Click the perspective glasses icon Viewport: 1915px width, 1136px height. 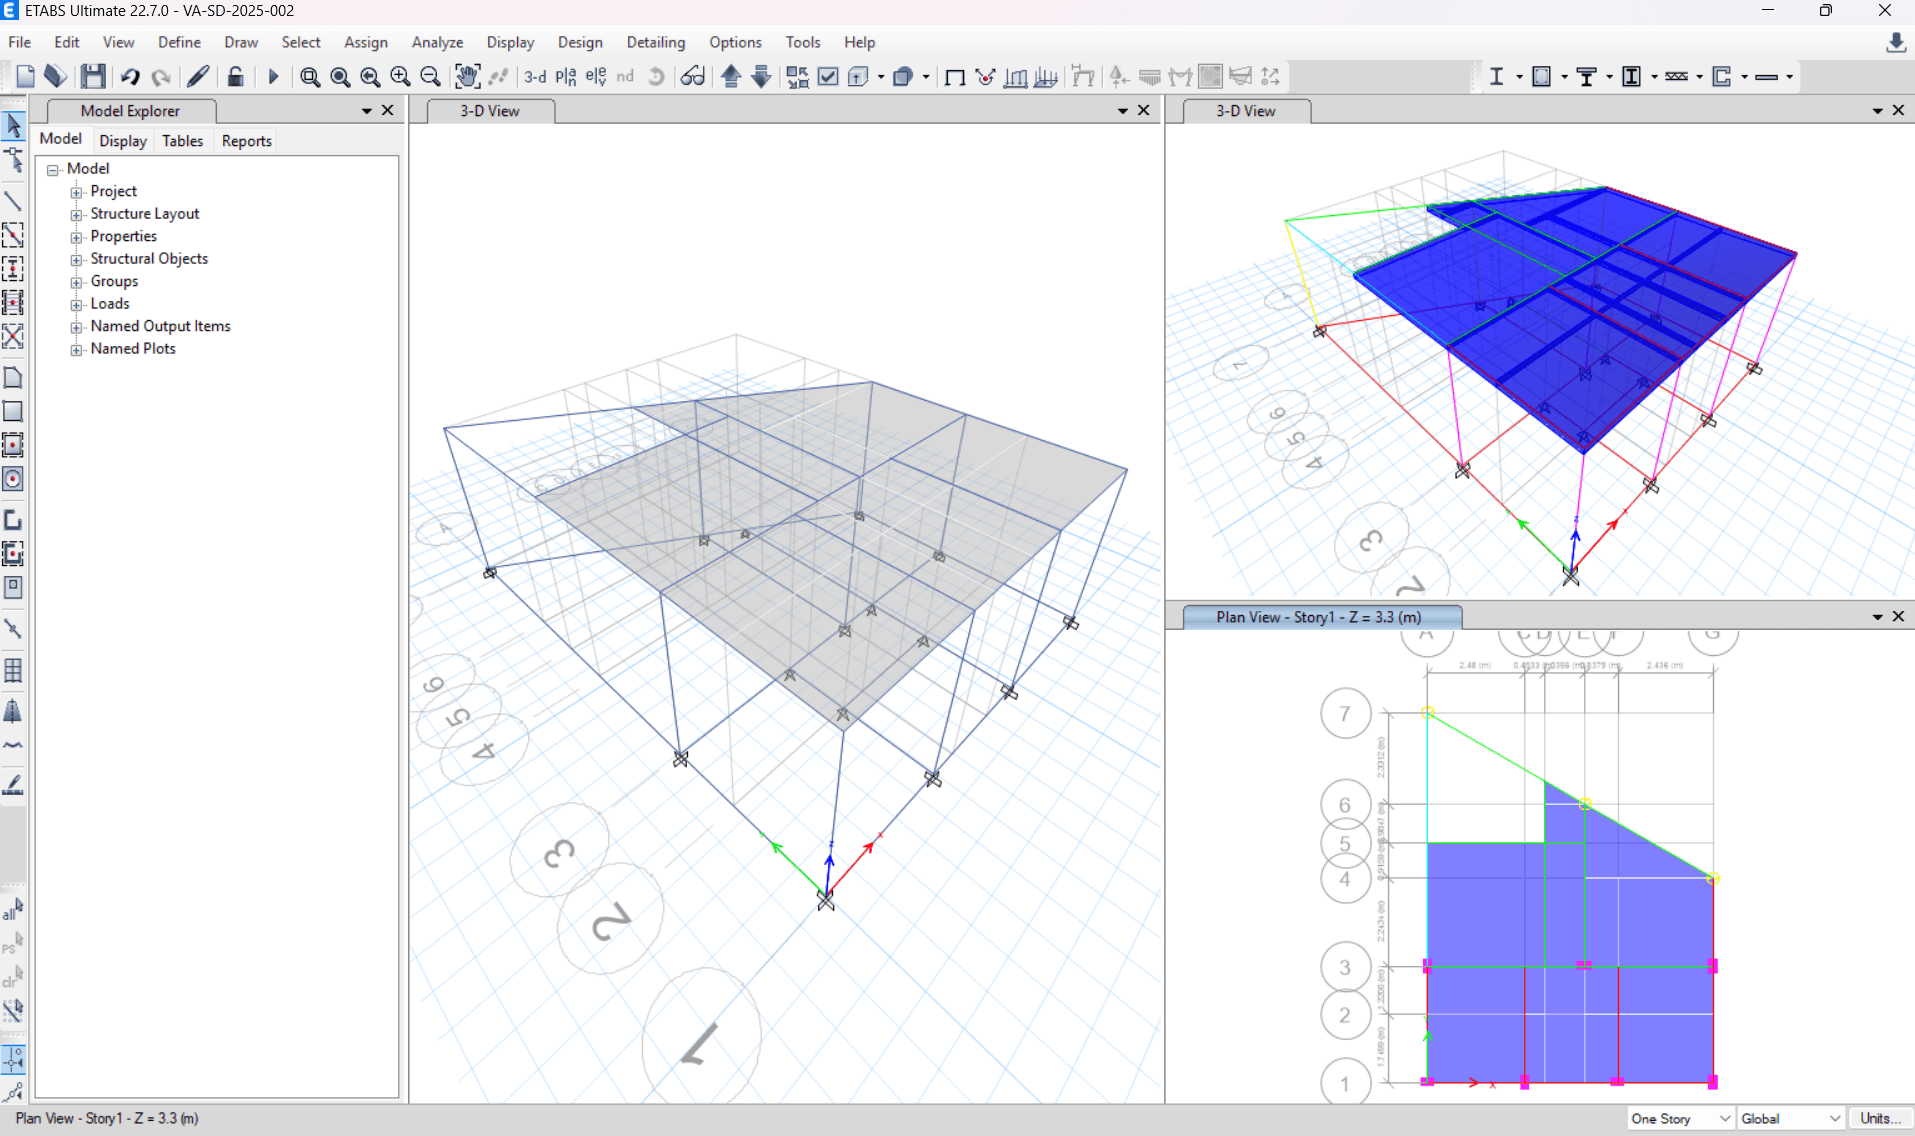[692, 77]
